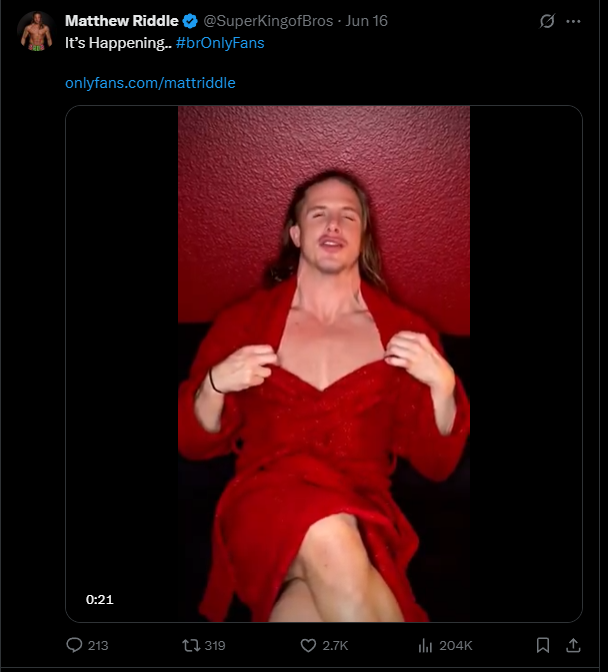Screen dimensions: 608x672
Task: Click the 319 reposts count
Action: (215, 645)
